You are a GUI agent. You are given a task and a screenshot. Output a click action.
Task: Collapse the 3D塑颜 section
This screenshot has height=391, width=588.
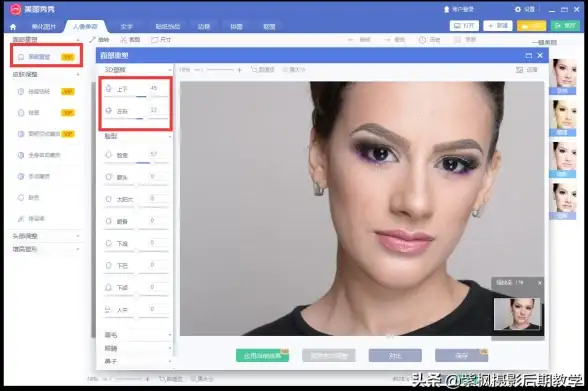click(170, 70)
